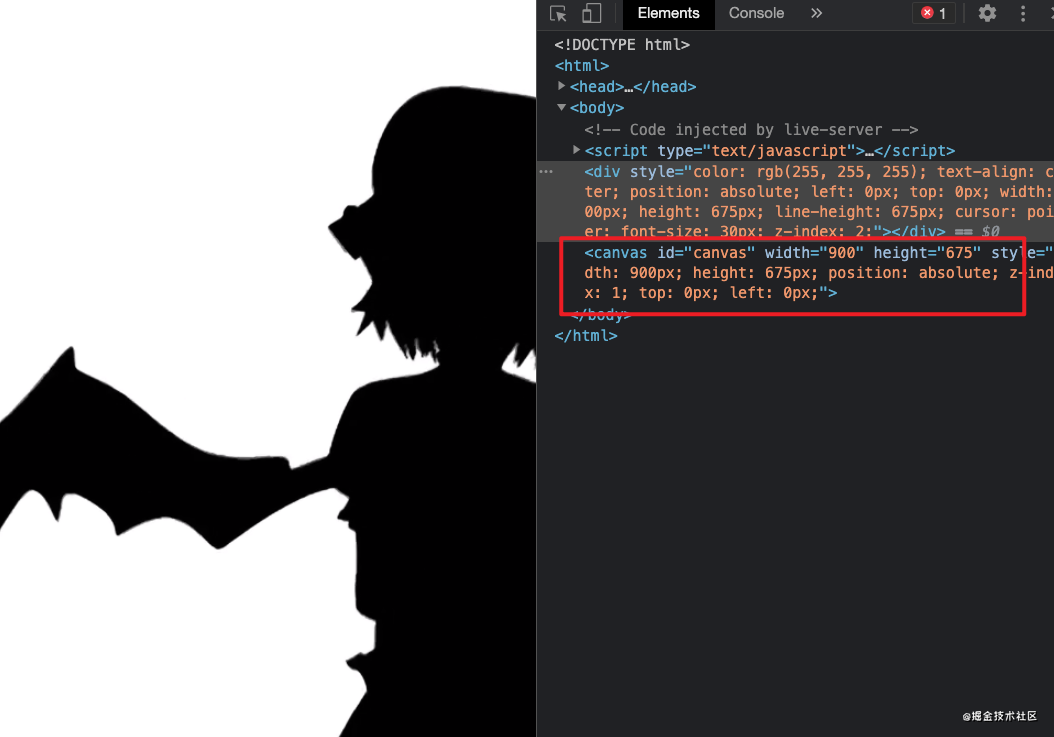Collapse the body element node
The image size is (1054, 737).
pos(561,107)
